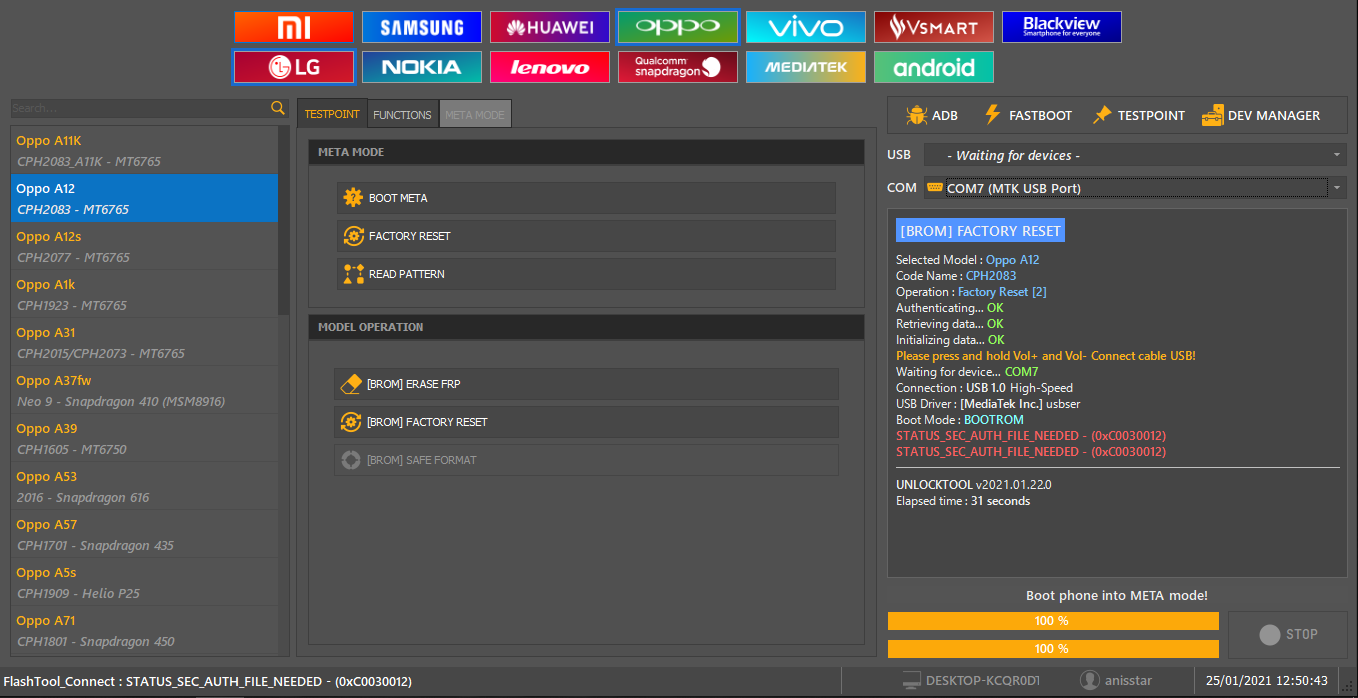Select Oppo A37fw in the model list
This screenshot has width=1358, height=698.
[x=144, y=390]
